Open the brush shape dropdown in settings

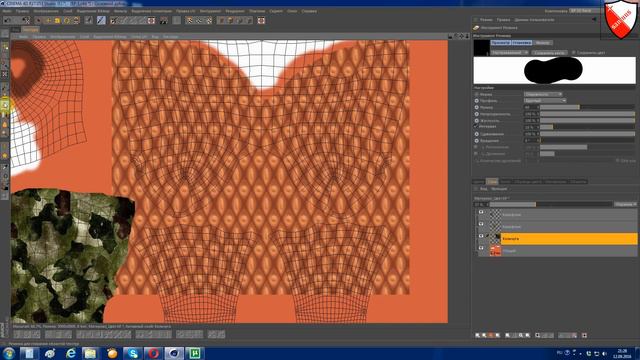click(x=544, y=94)
